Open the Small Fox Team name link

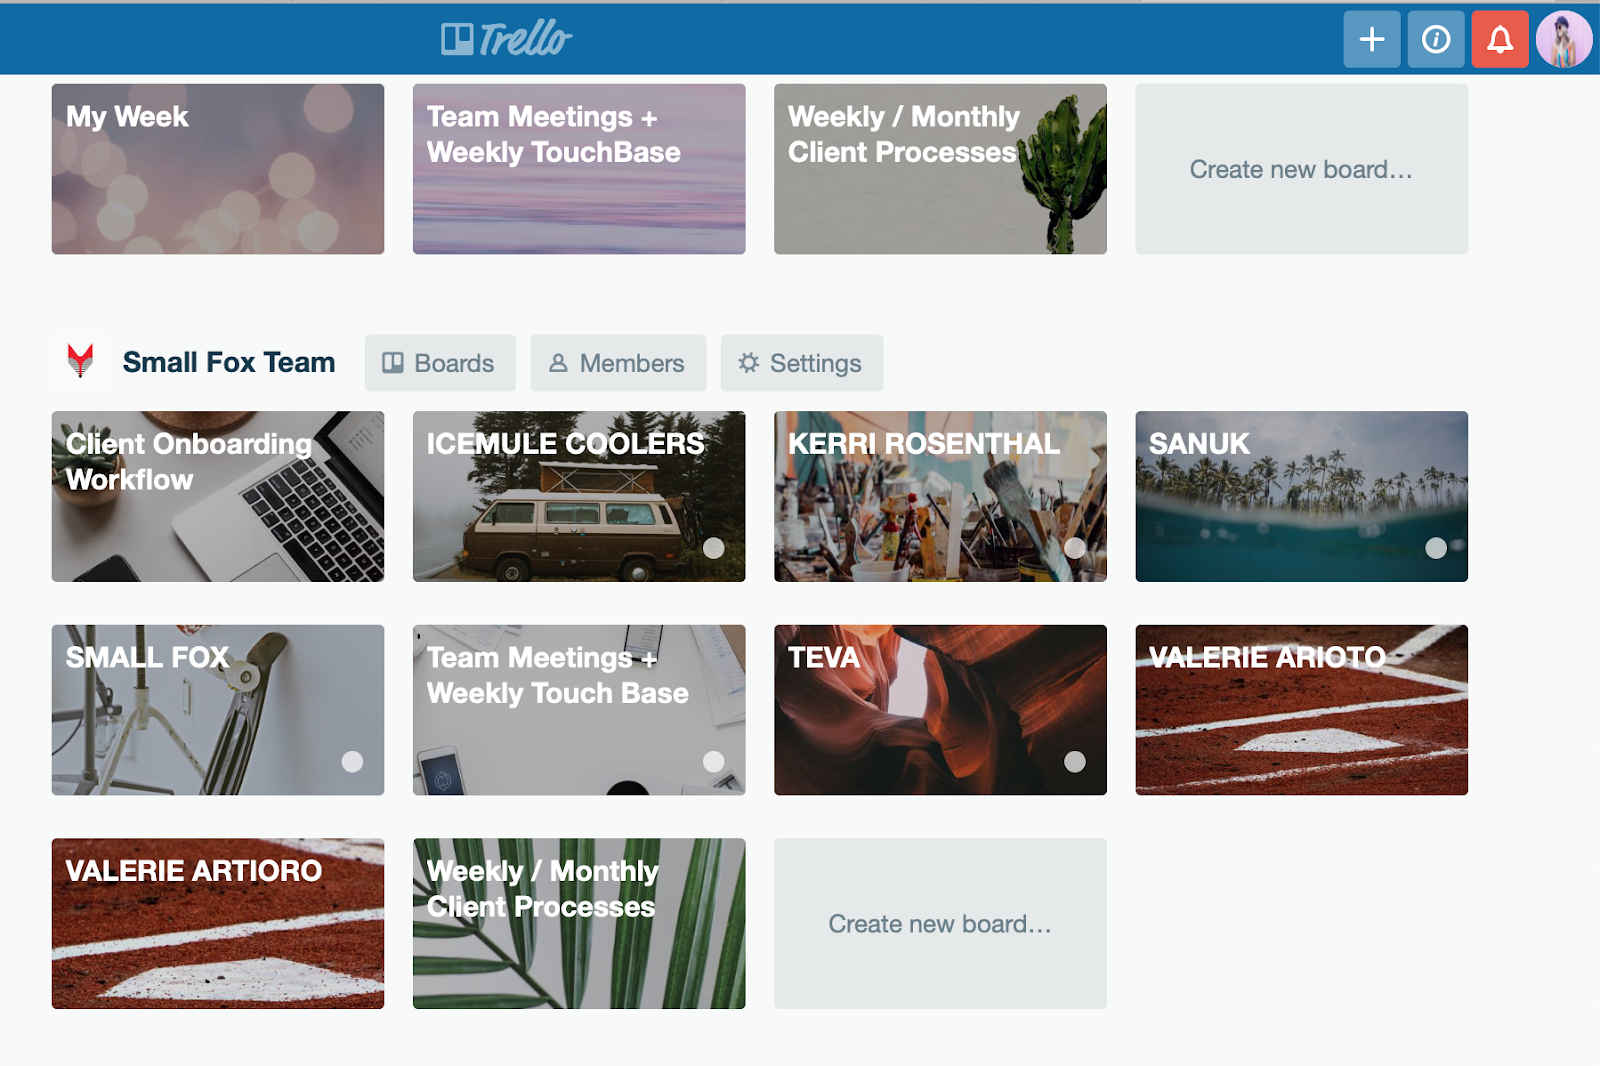(228, 362)
